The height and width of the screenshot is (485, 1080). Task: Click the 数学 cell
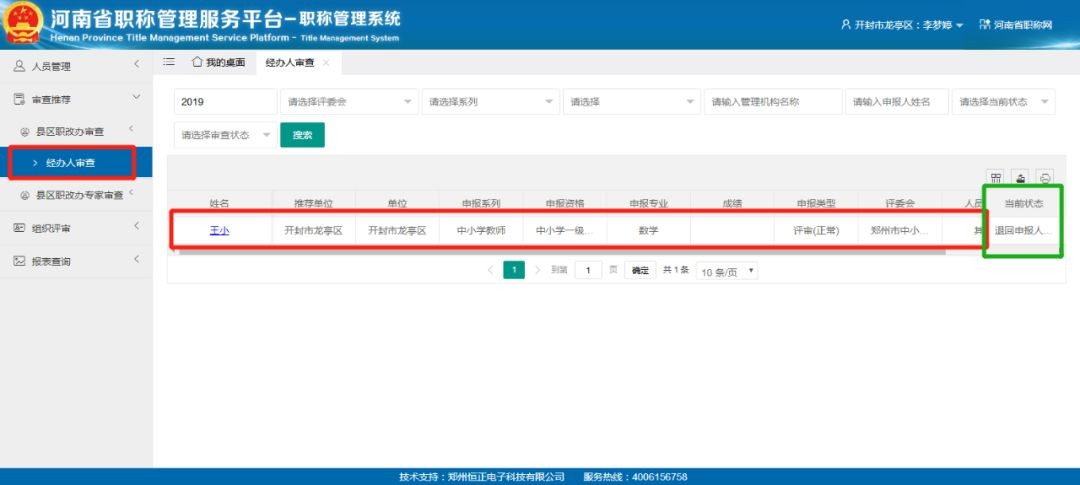tap(648, 231)
